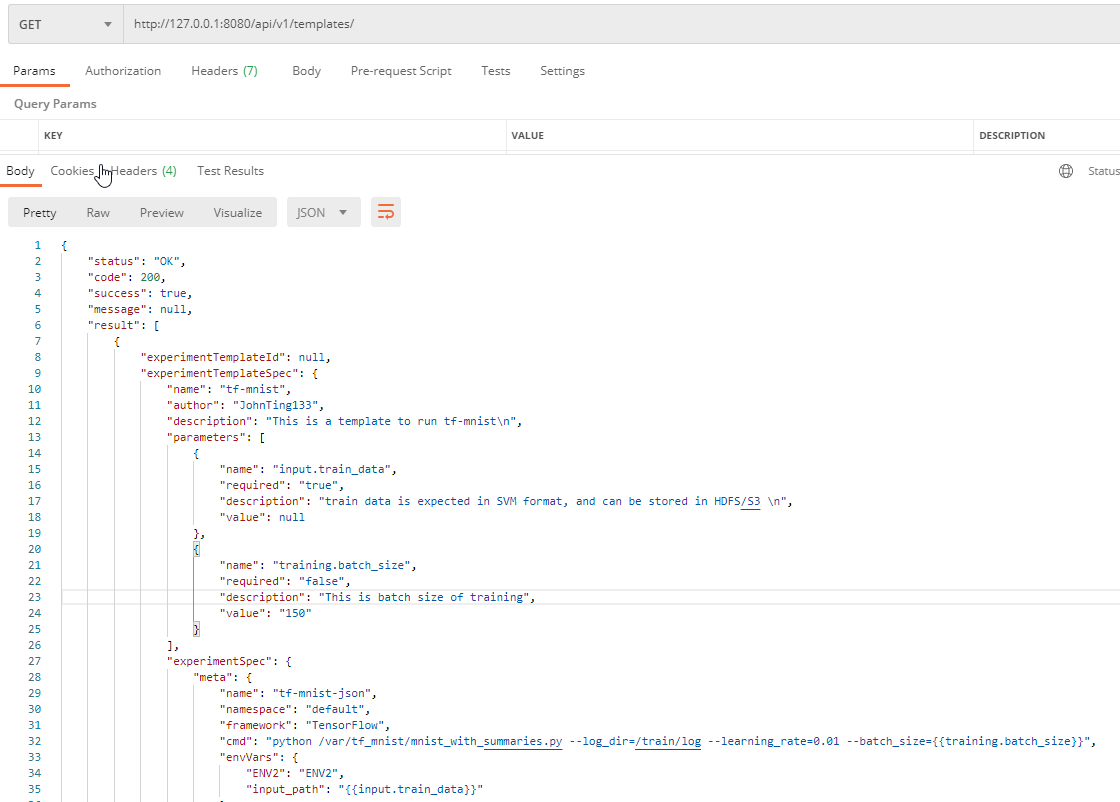The height and width of the screenshot is (802, 1120).
Task: Open the request Headers (7) tab
Action: click(x=224, y=71)
